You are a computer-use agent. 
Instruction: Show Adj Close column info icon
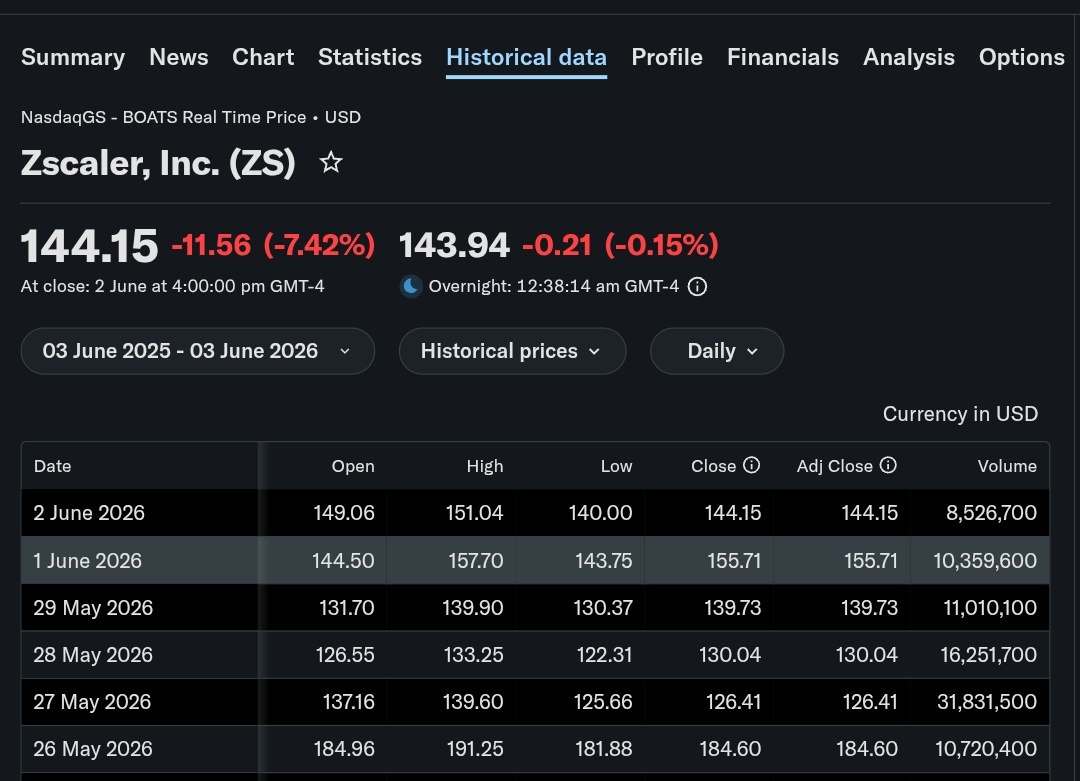(889, 466)
